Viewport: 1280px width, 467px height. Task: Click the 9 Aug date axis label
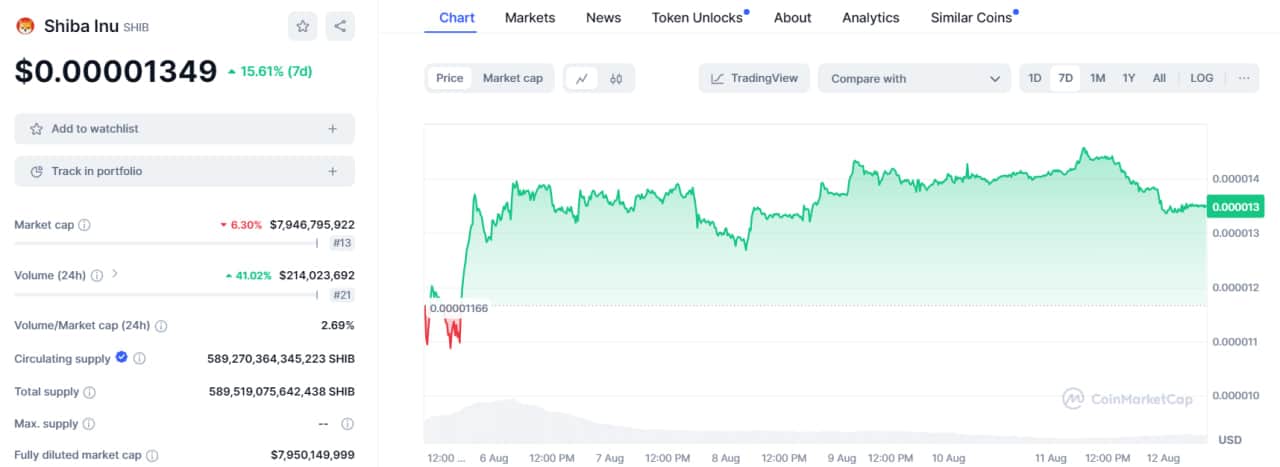tap(841, 458)
